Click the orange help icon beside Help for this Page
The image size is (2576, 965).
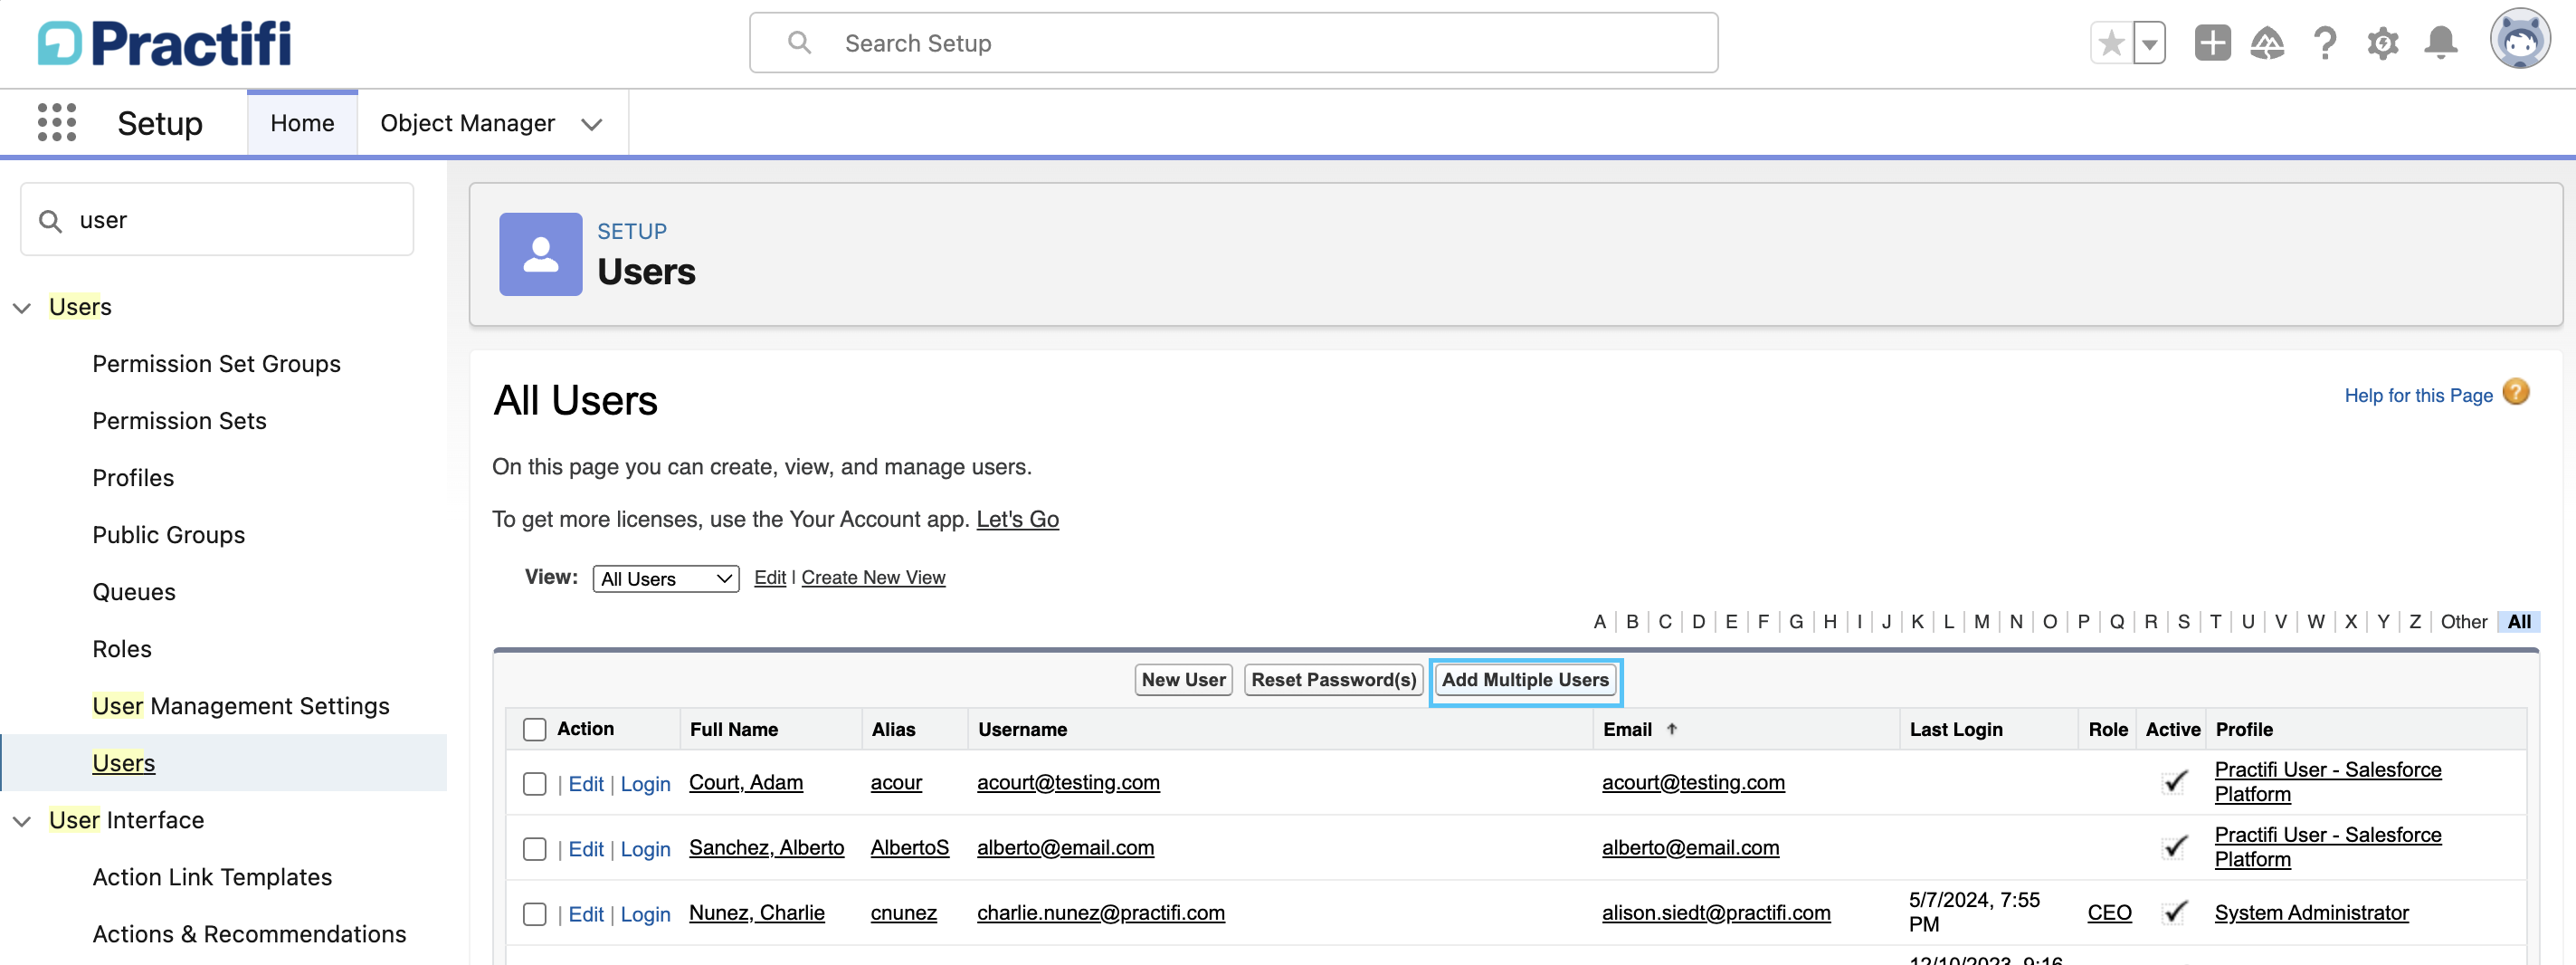pos(2516,392)
